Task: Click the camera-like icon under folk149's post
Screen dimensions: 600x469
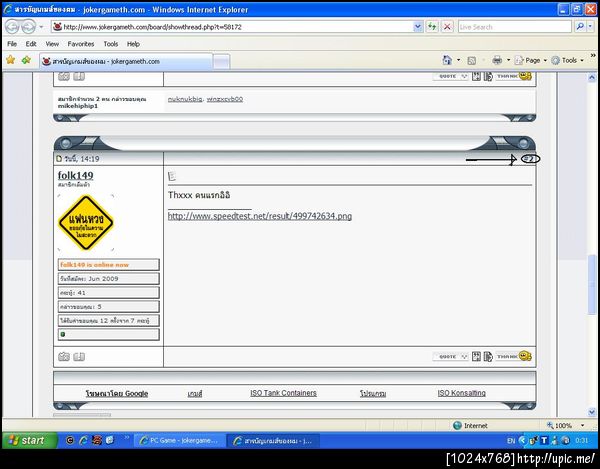Action: (x=64, y=357)
